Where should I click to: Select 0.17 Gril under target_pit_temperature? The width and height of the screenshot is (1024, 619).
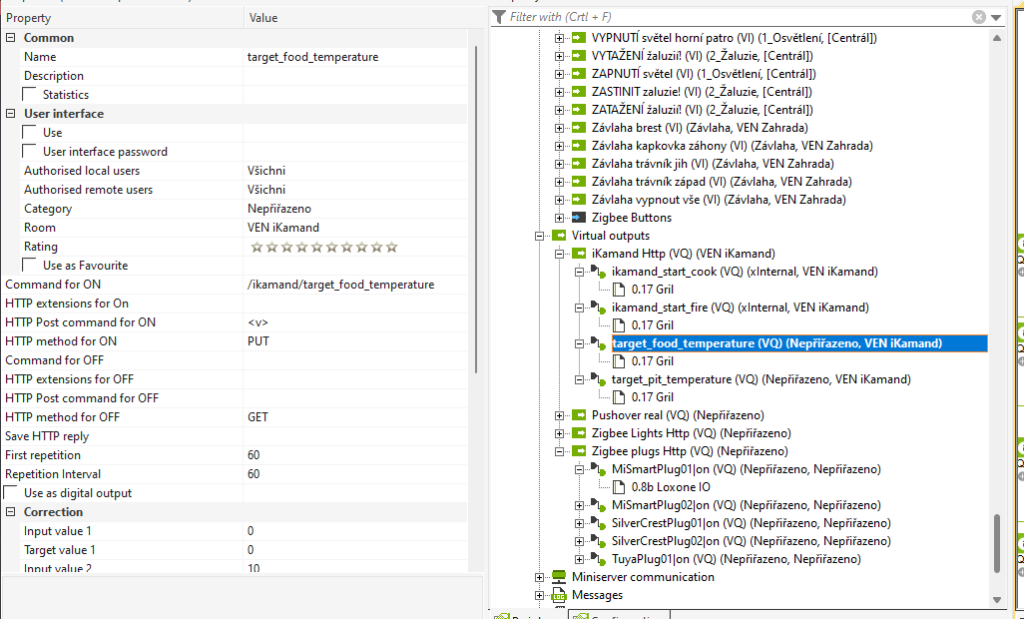pos(652,397)
